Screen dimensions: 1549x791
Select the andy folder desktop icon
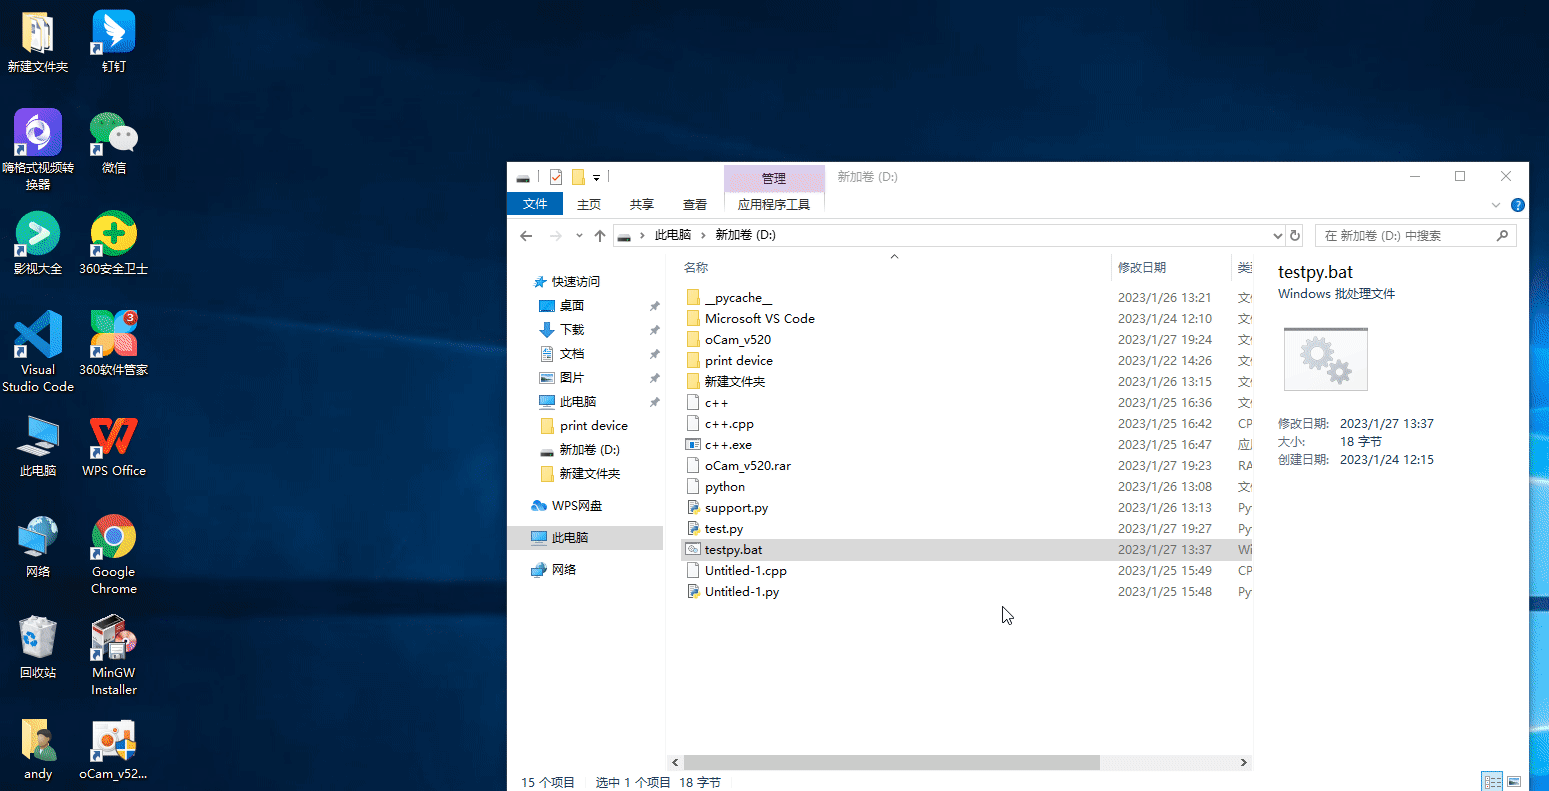(x=38, y=750)
